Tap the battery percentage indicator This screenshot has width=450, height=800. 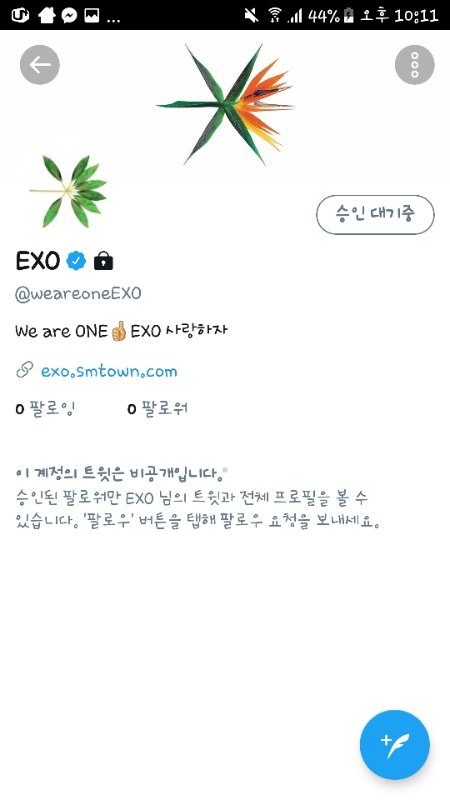(x=323, y=15)
